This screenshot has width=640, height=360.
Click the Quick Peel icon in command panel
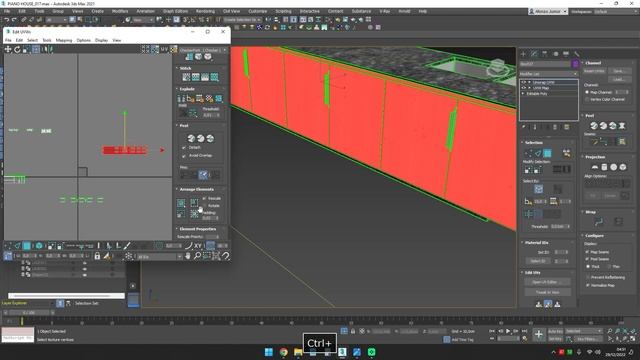point(594,126)
